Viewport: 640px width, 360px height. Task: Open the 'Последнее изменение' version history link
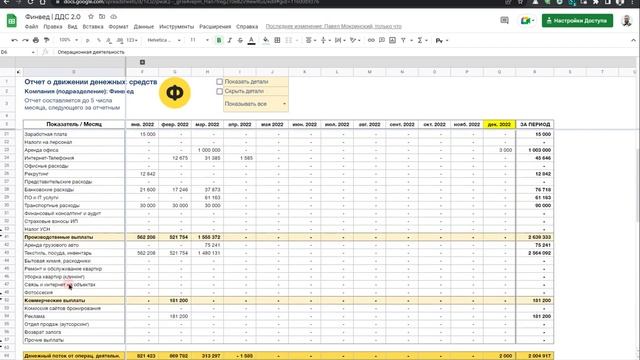(333, 27)
